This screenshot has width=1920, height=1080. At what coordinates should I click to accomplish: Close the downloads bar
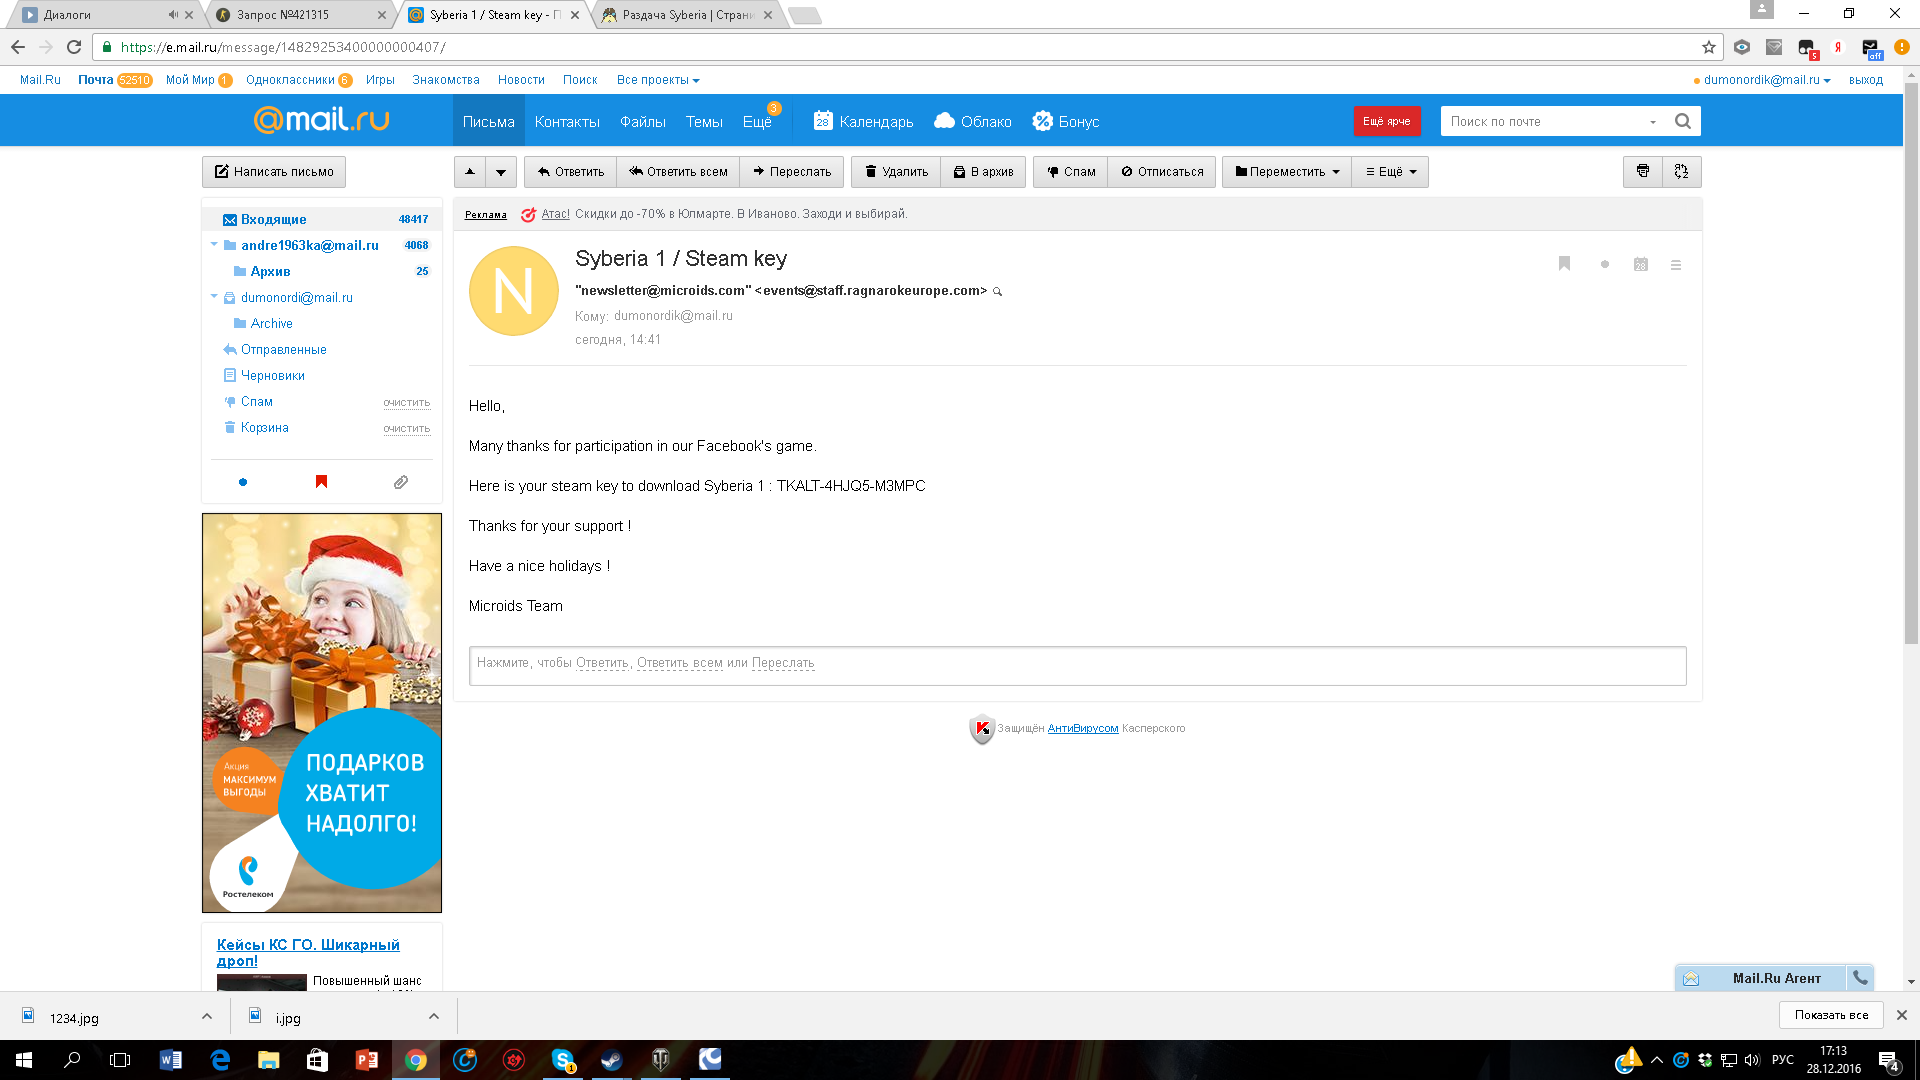[x=1902, y=1015]
